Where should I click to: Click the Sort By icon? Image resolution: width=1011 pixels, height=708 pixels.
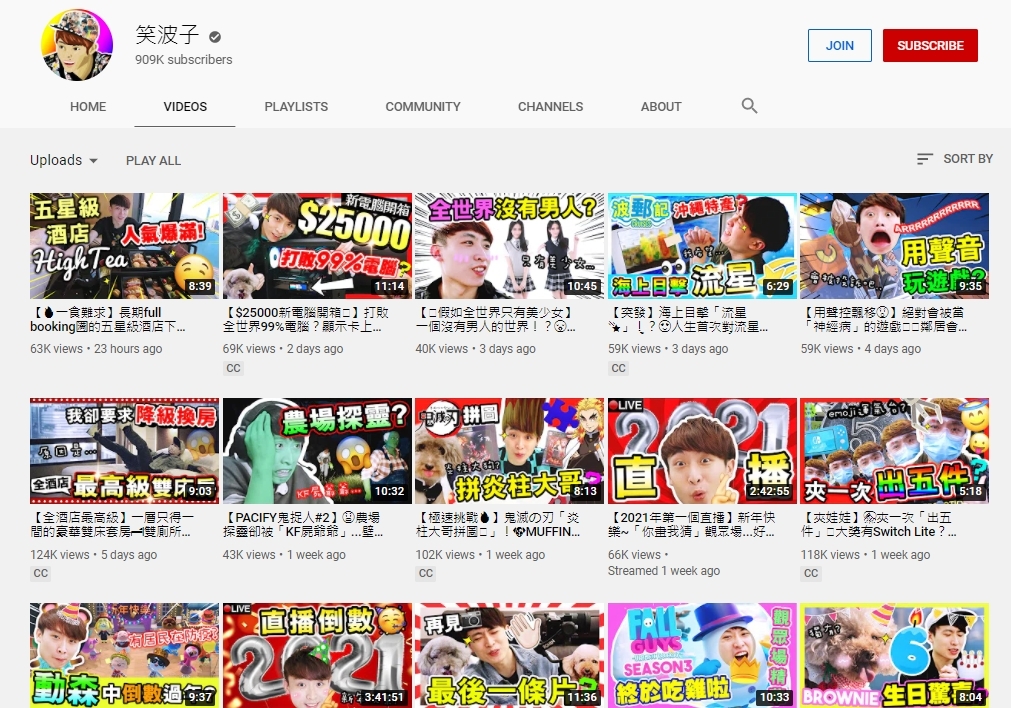925,159
